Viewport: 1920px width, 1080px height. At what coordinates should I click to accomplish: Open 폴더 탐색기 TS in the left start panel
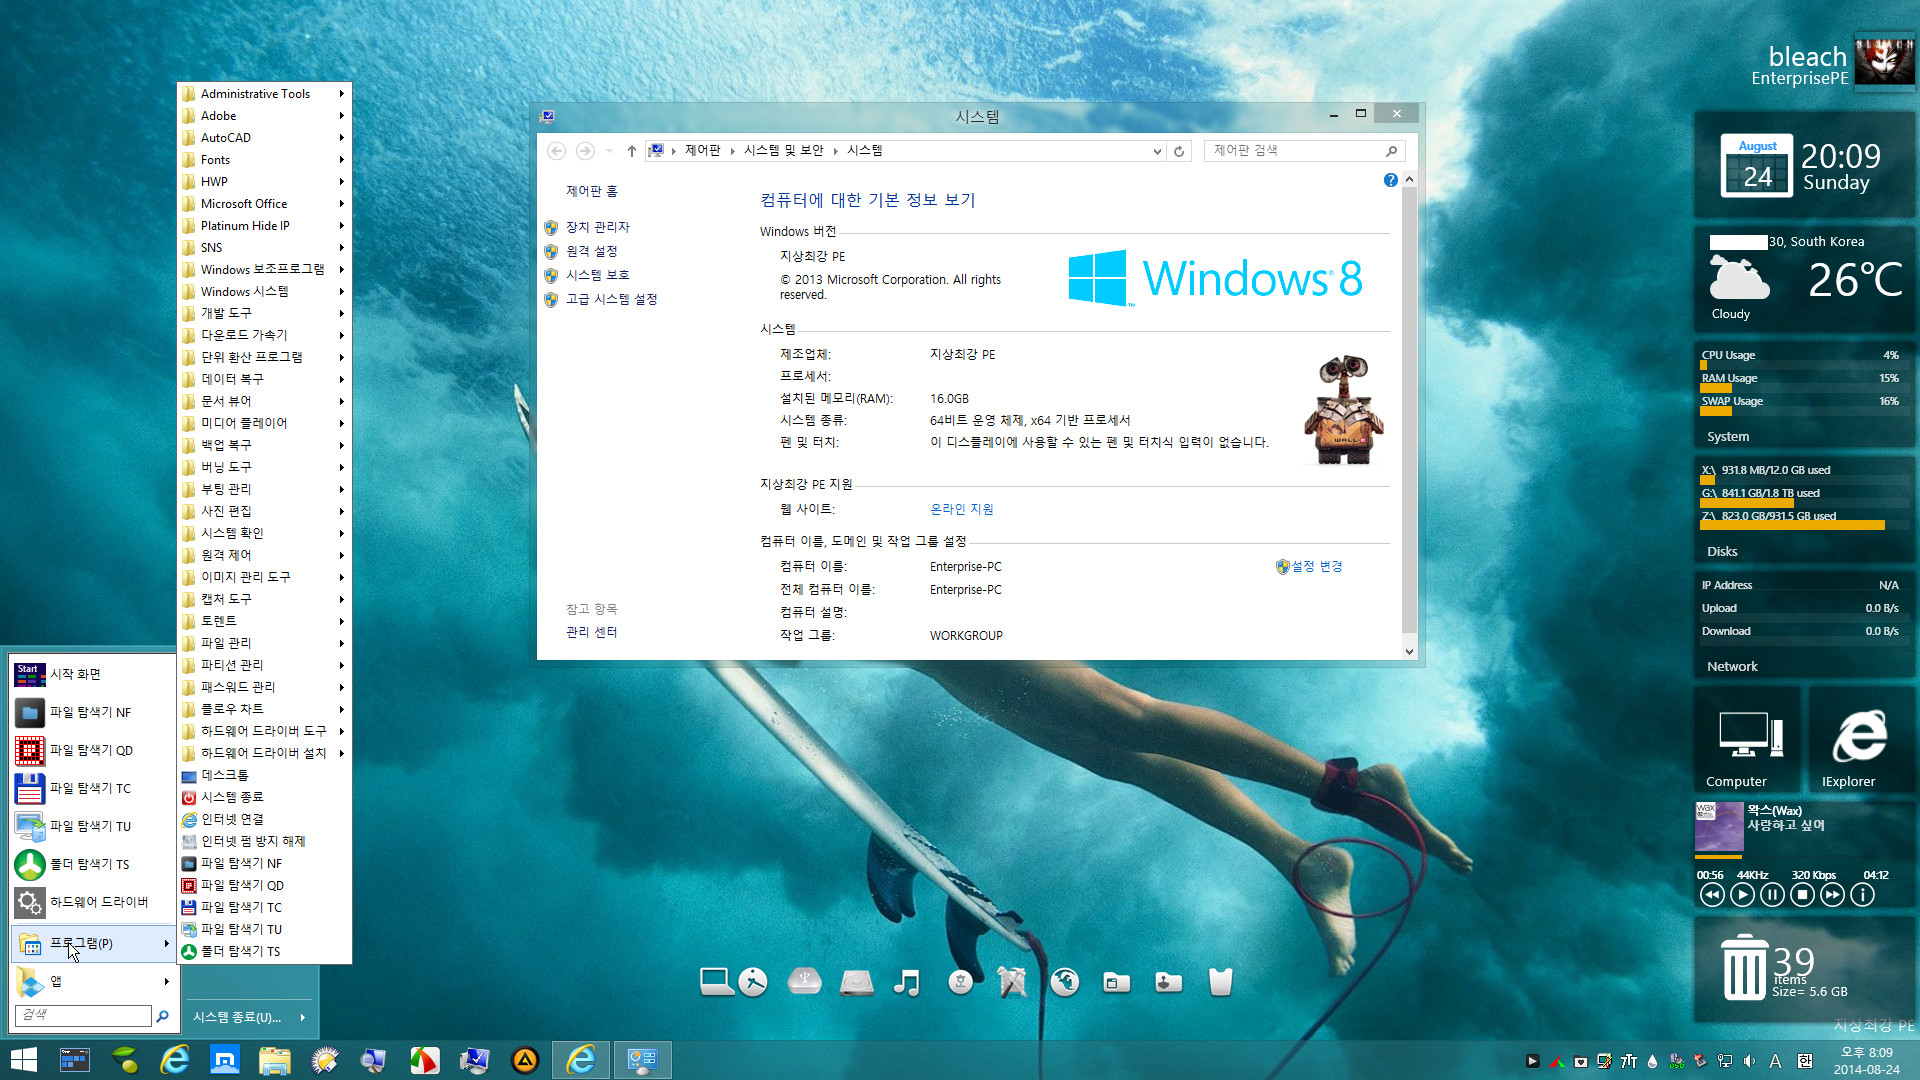[x=92, y=865]
